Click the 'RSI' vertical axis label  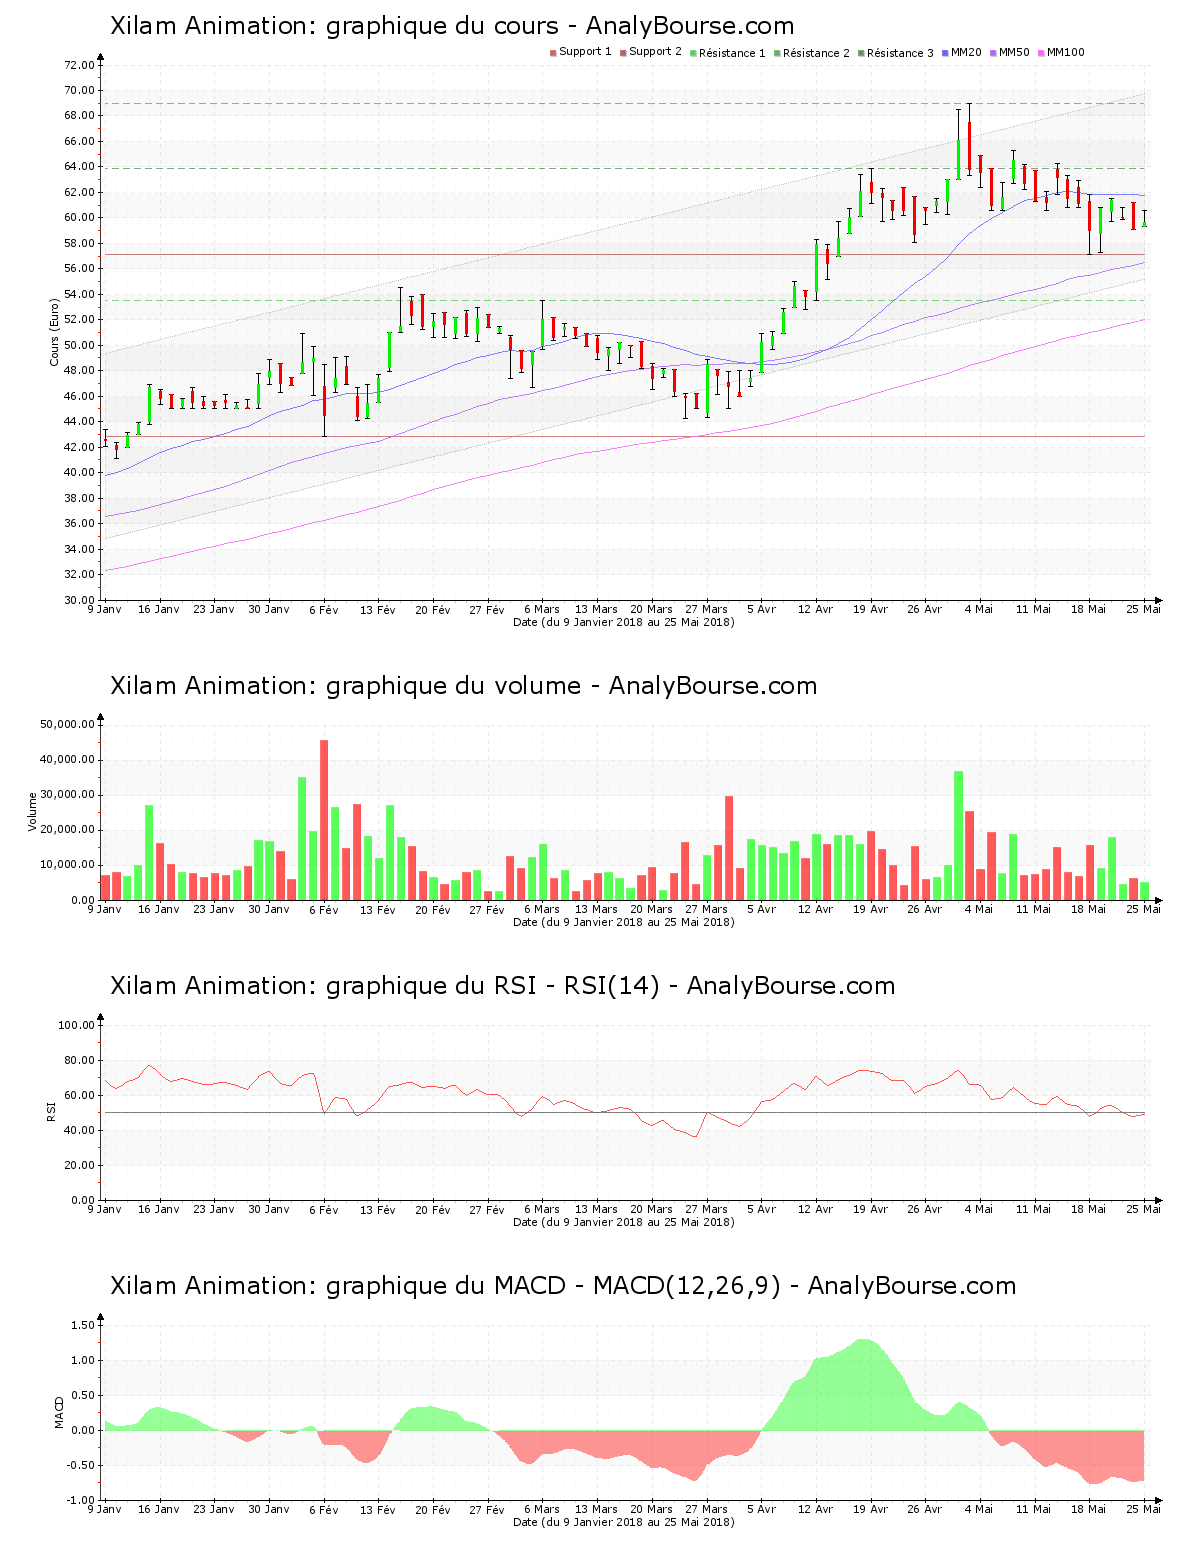pos(50,1112)
